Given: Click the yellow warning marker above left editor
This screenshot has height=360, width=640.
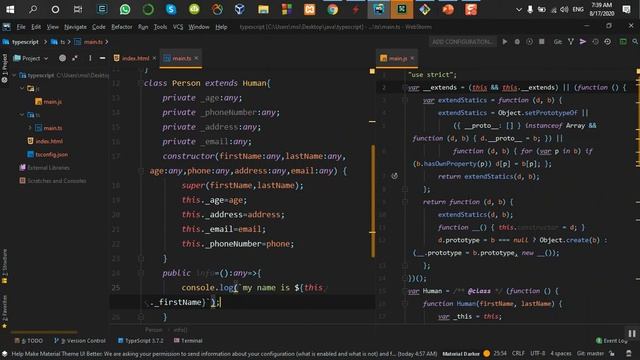Looking at the screenshot, I should pyautogui.click(x=372, y=71).
